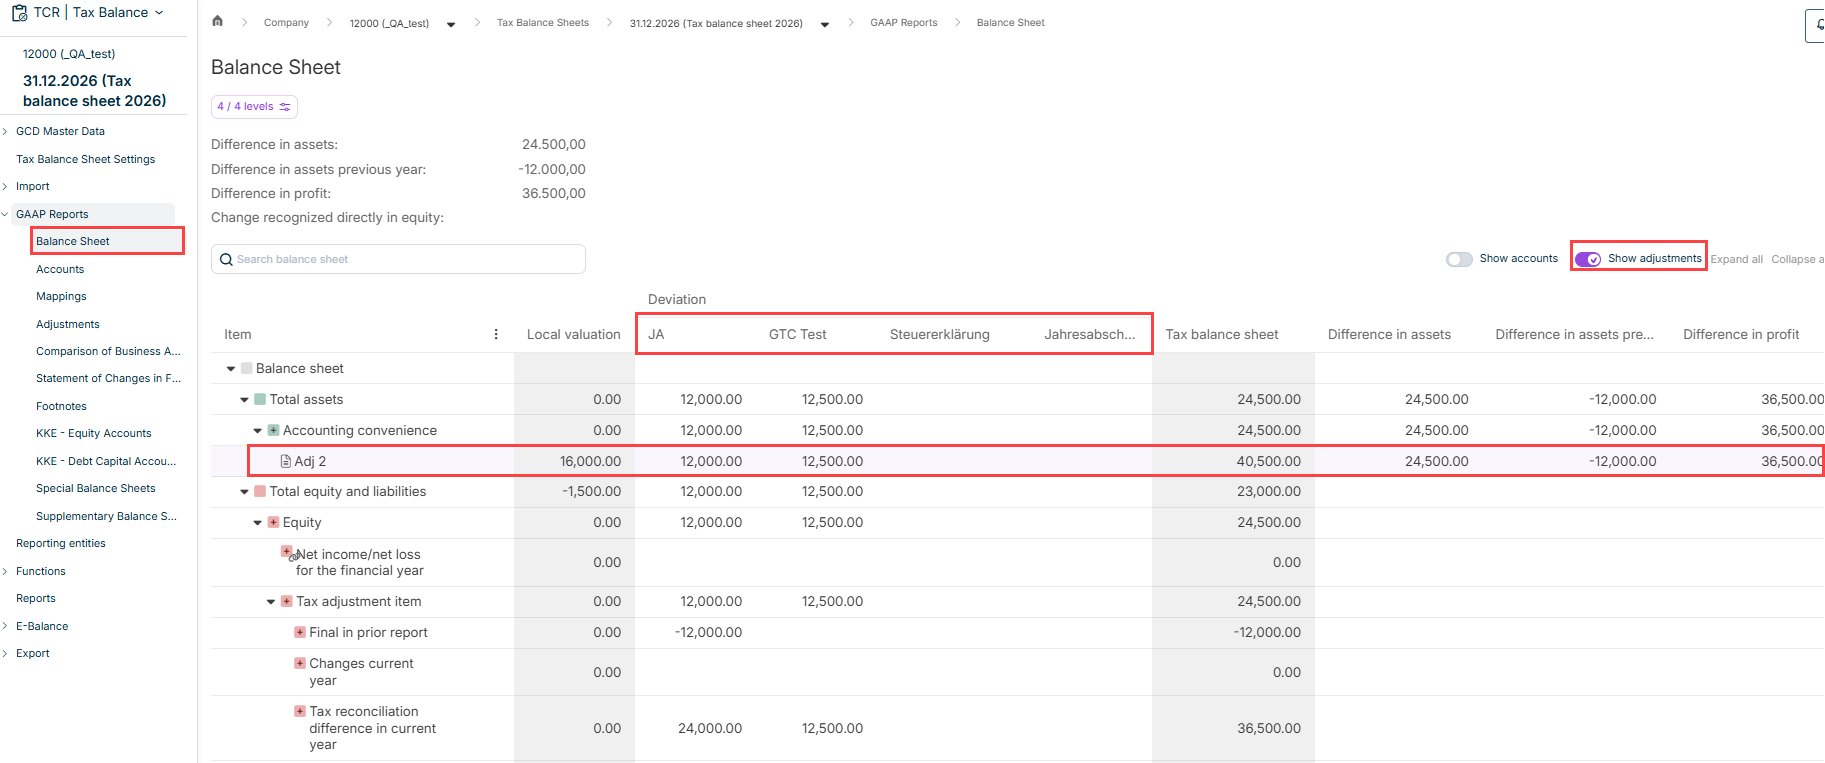Viewport: 1825px width, 763px height.
Task: Click Adj 2 tax balance value 40,500.00
Action: coord(1269,461)
